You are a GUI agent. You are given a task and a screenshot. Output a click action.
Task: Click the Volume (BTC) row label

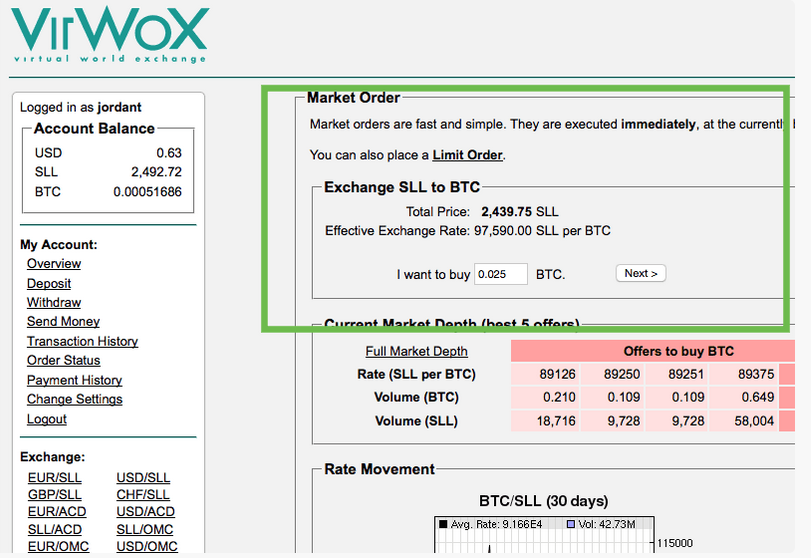pos(416,397)
